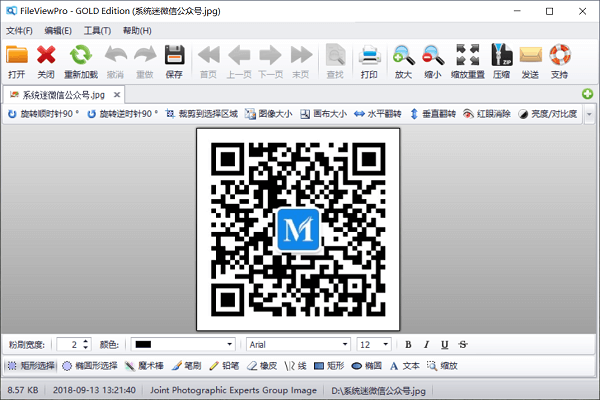Open the 工具(T) menu

tap(98, 31)
